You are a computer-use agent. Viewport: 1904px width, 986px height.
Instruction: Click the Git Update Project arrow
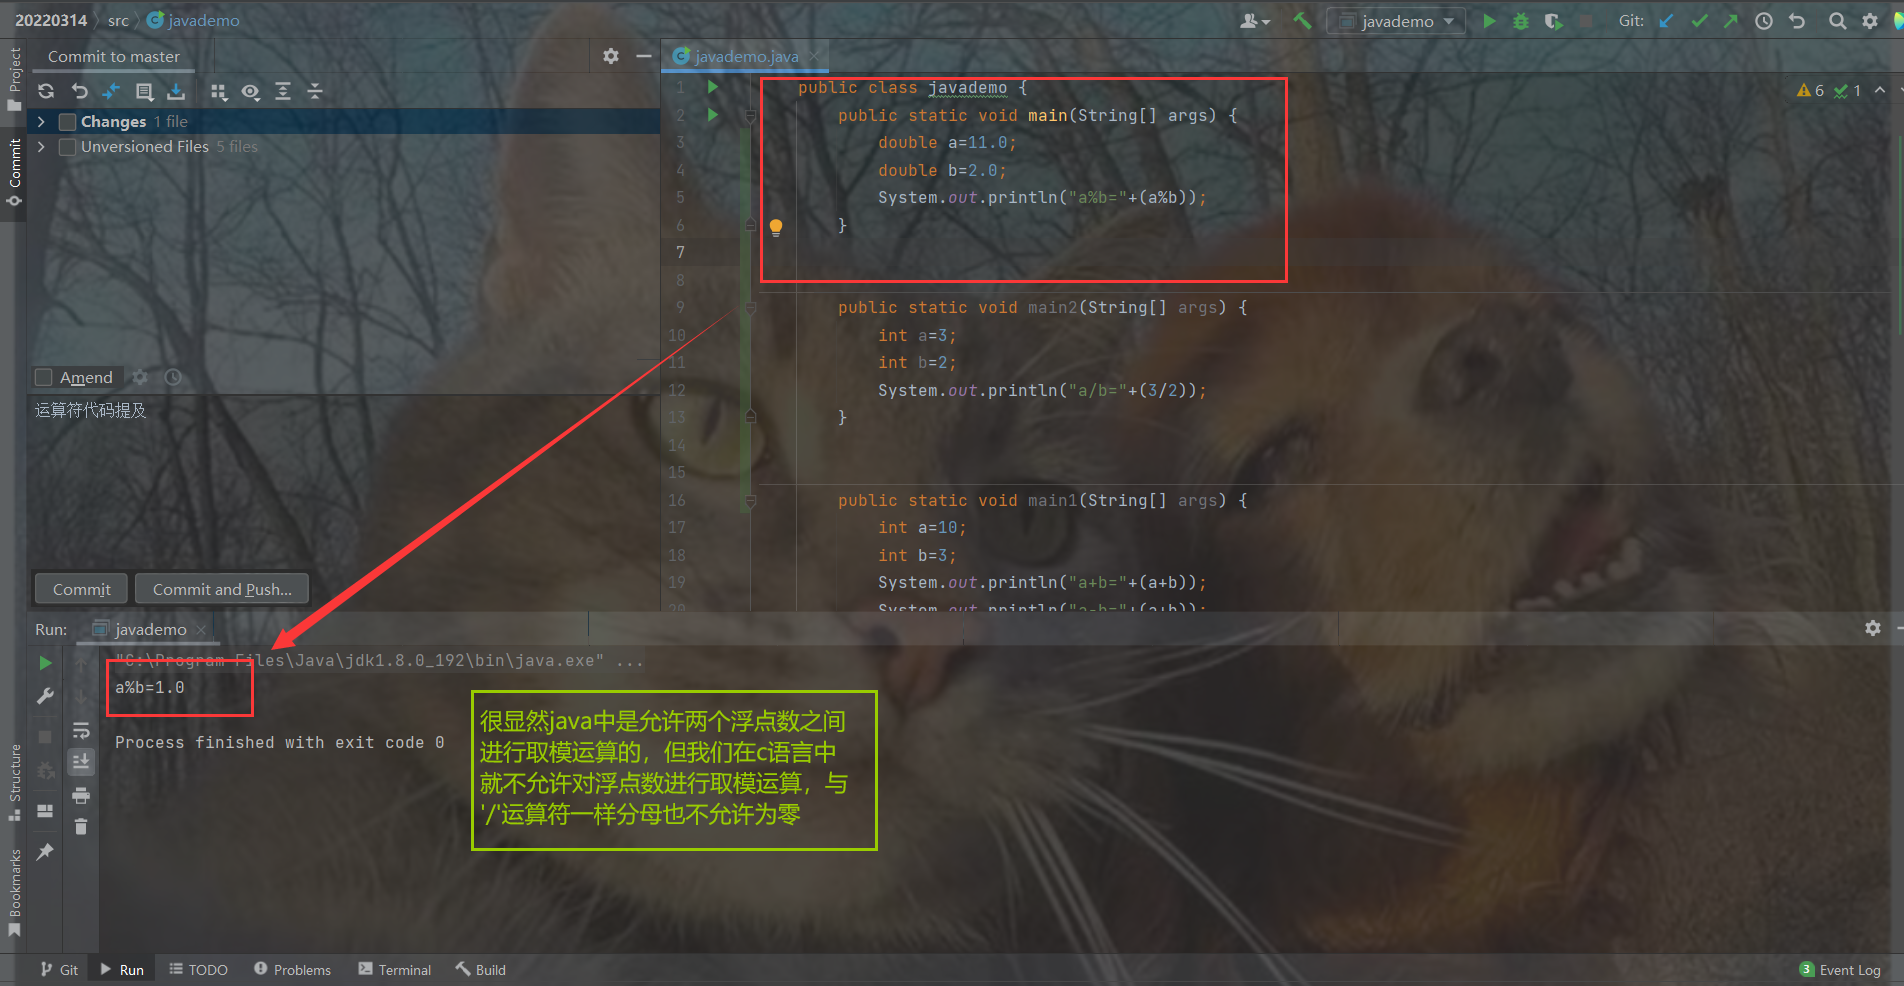pyautogui.click(x=1666, y=21)
